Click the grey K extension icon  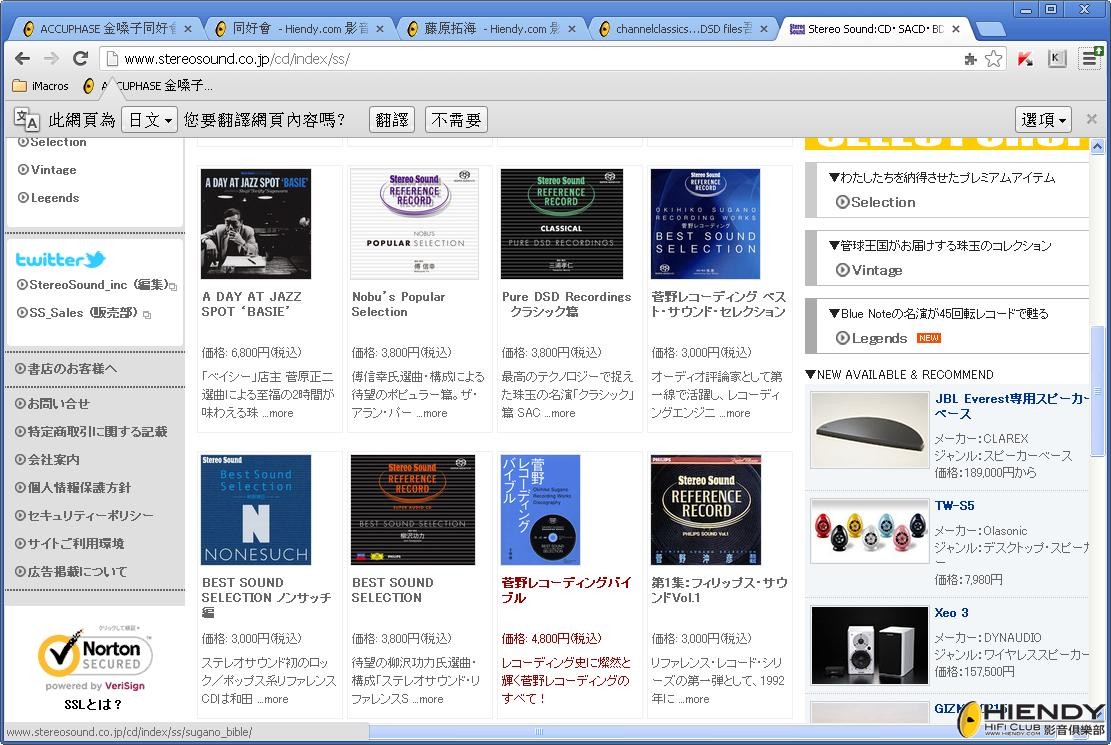click(1056, 59)
